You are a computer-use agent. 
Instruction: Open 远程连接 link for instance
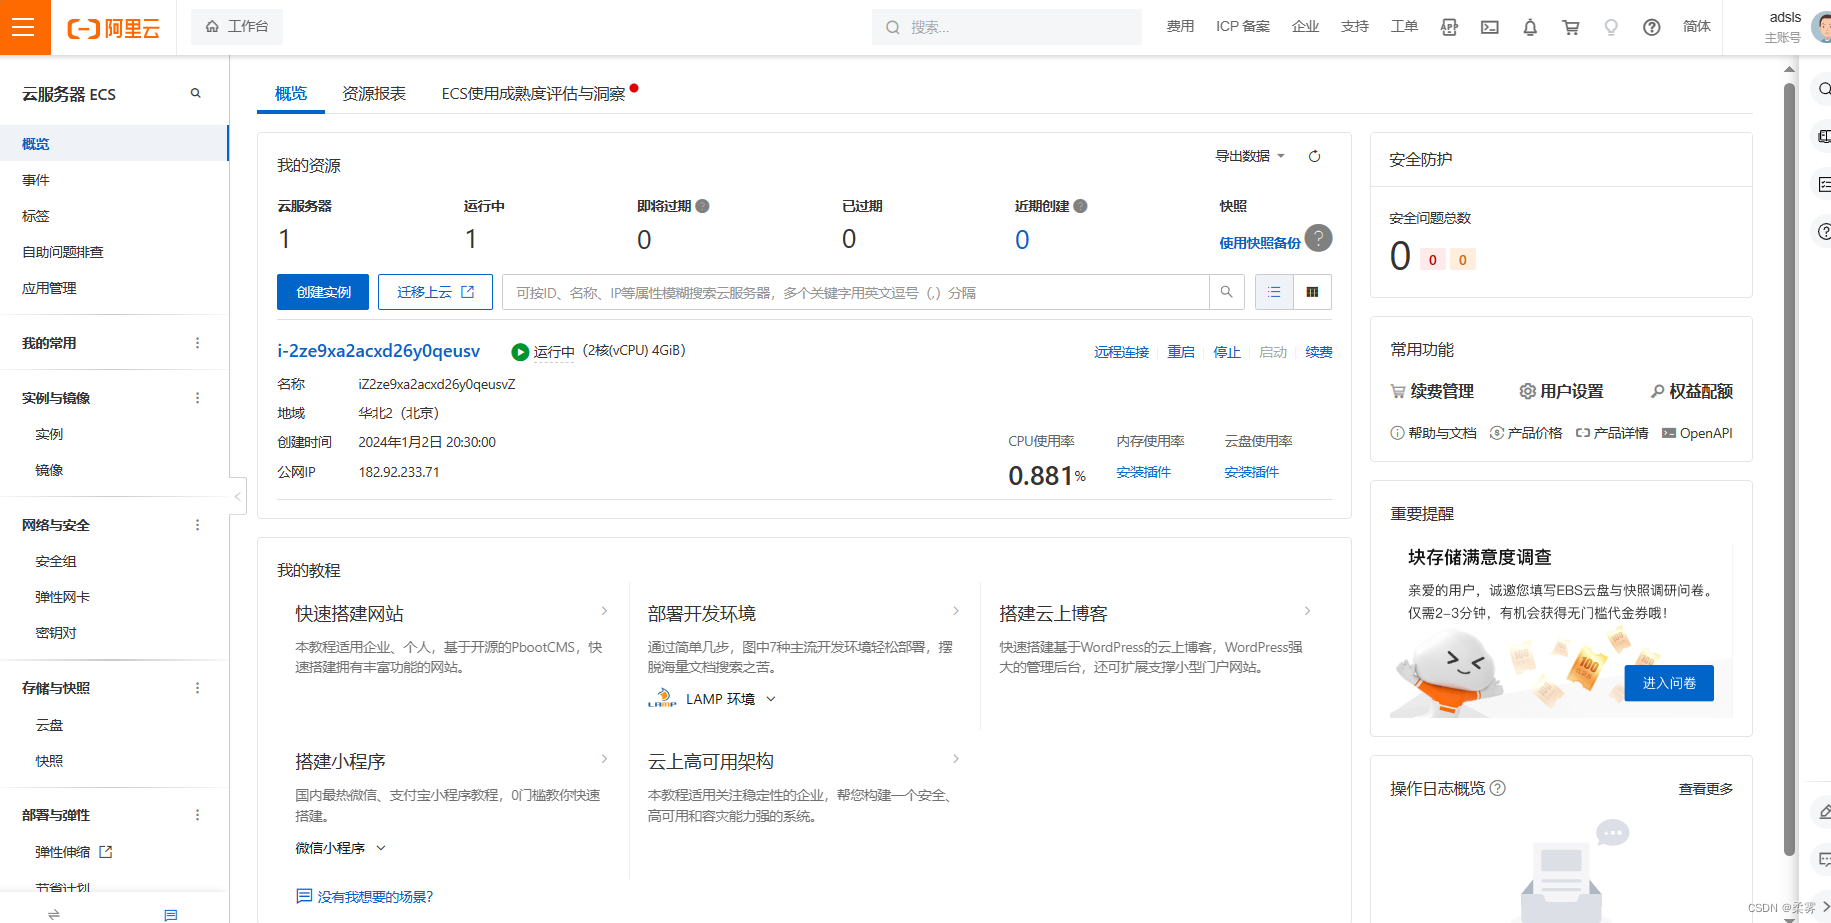[1121, 352]
